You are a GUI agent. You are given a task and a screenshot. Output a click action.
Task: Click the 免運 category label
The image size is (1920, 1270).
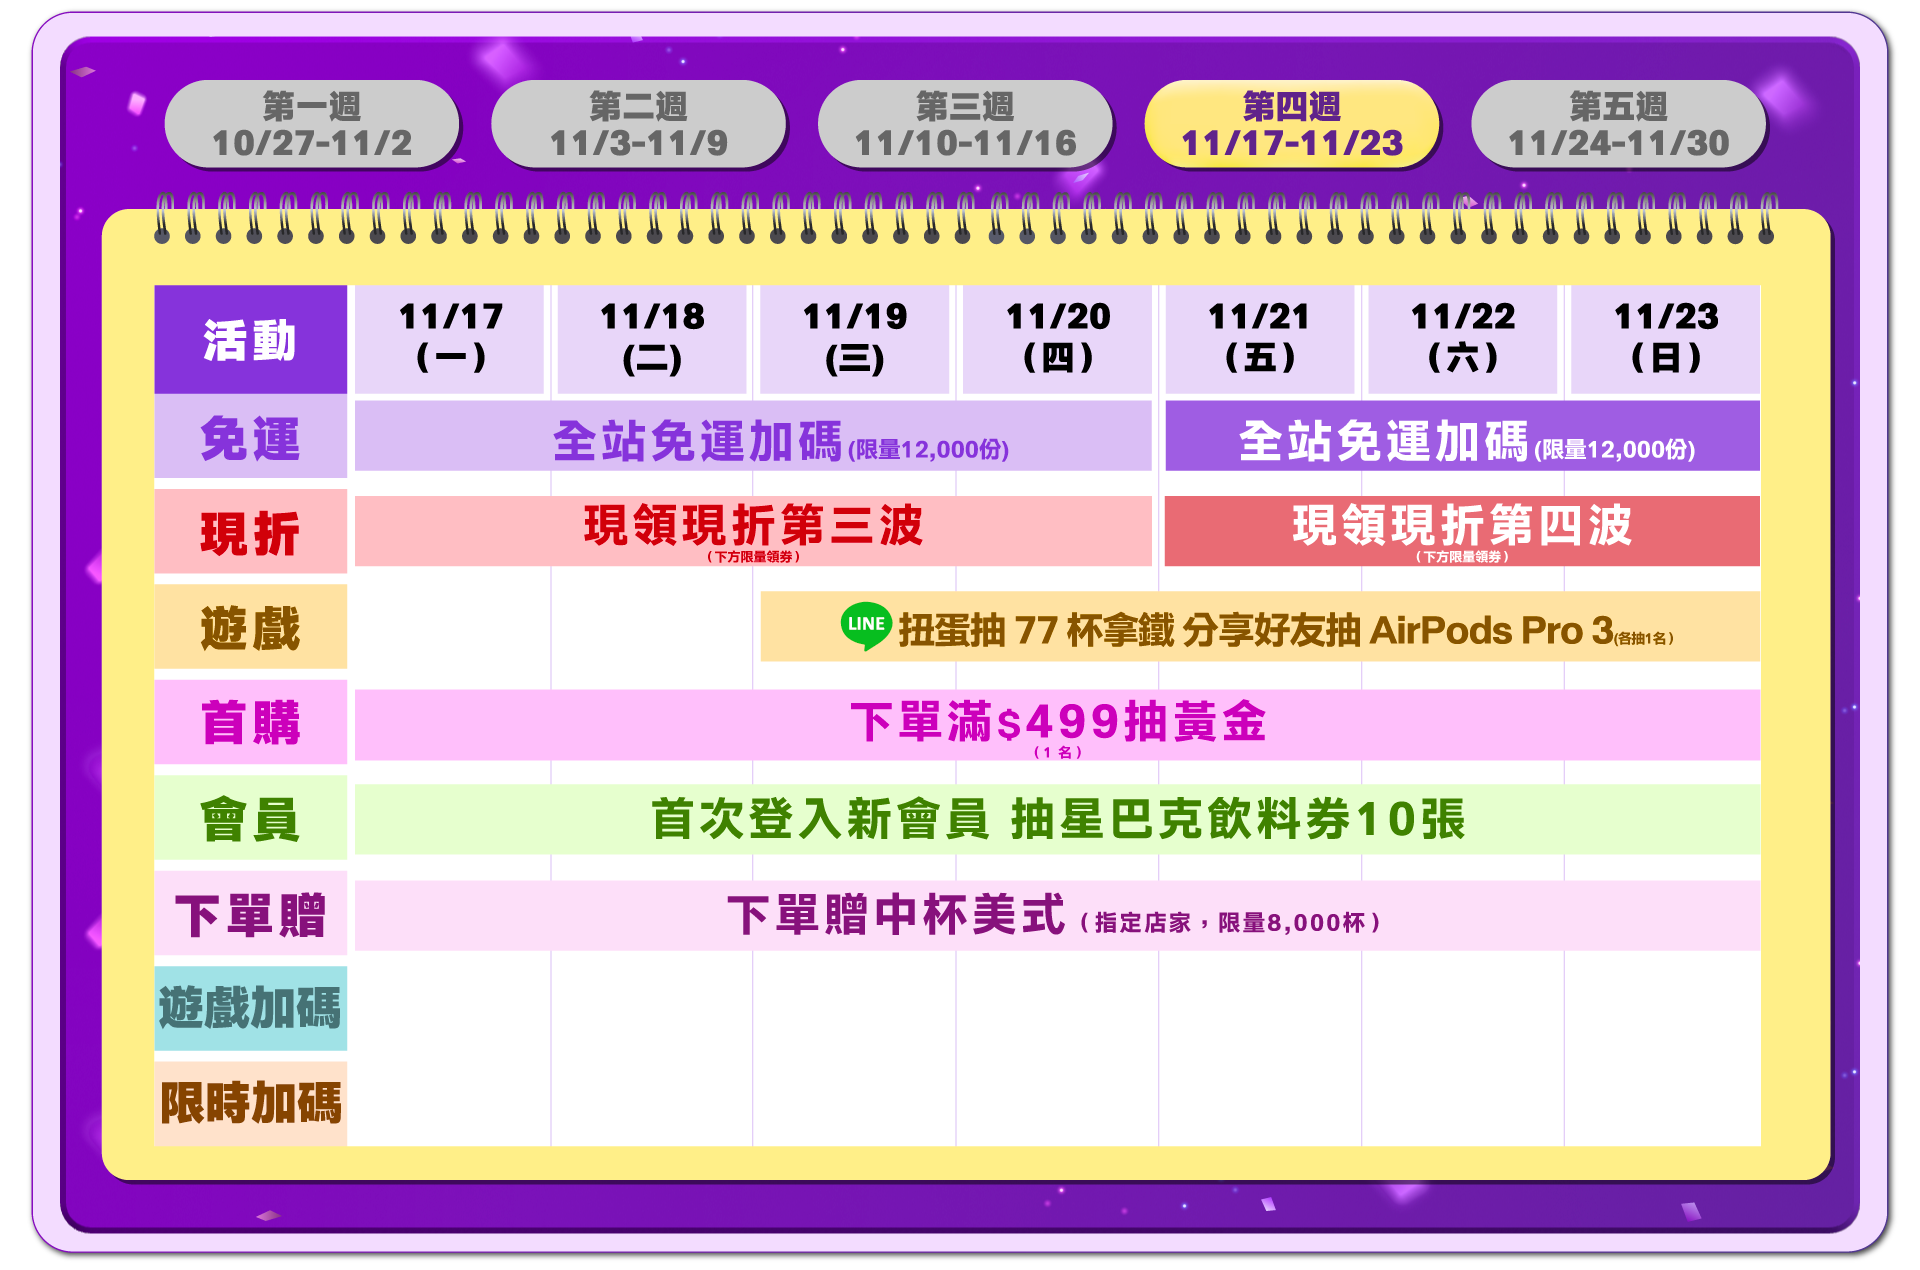(250, 438)
